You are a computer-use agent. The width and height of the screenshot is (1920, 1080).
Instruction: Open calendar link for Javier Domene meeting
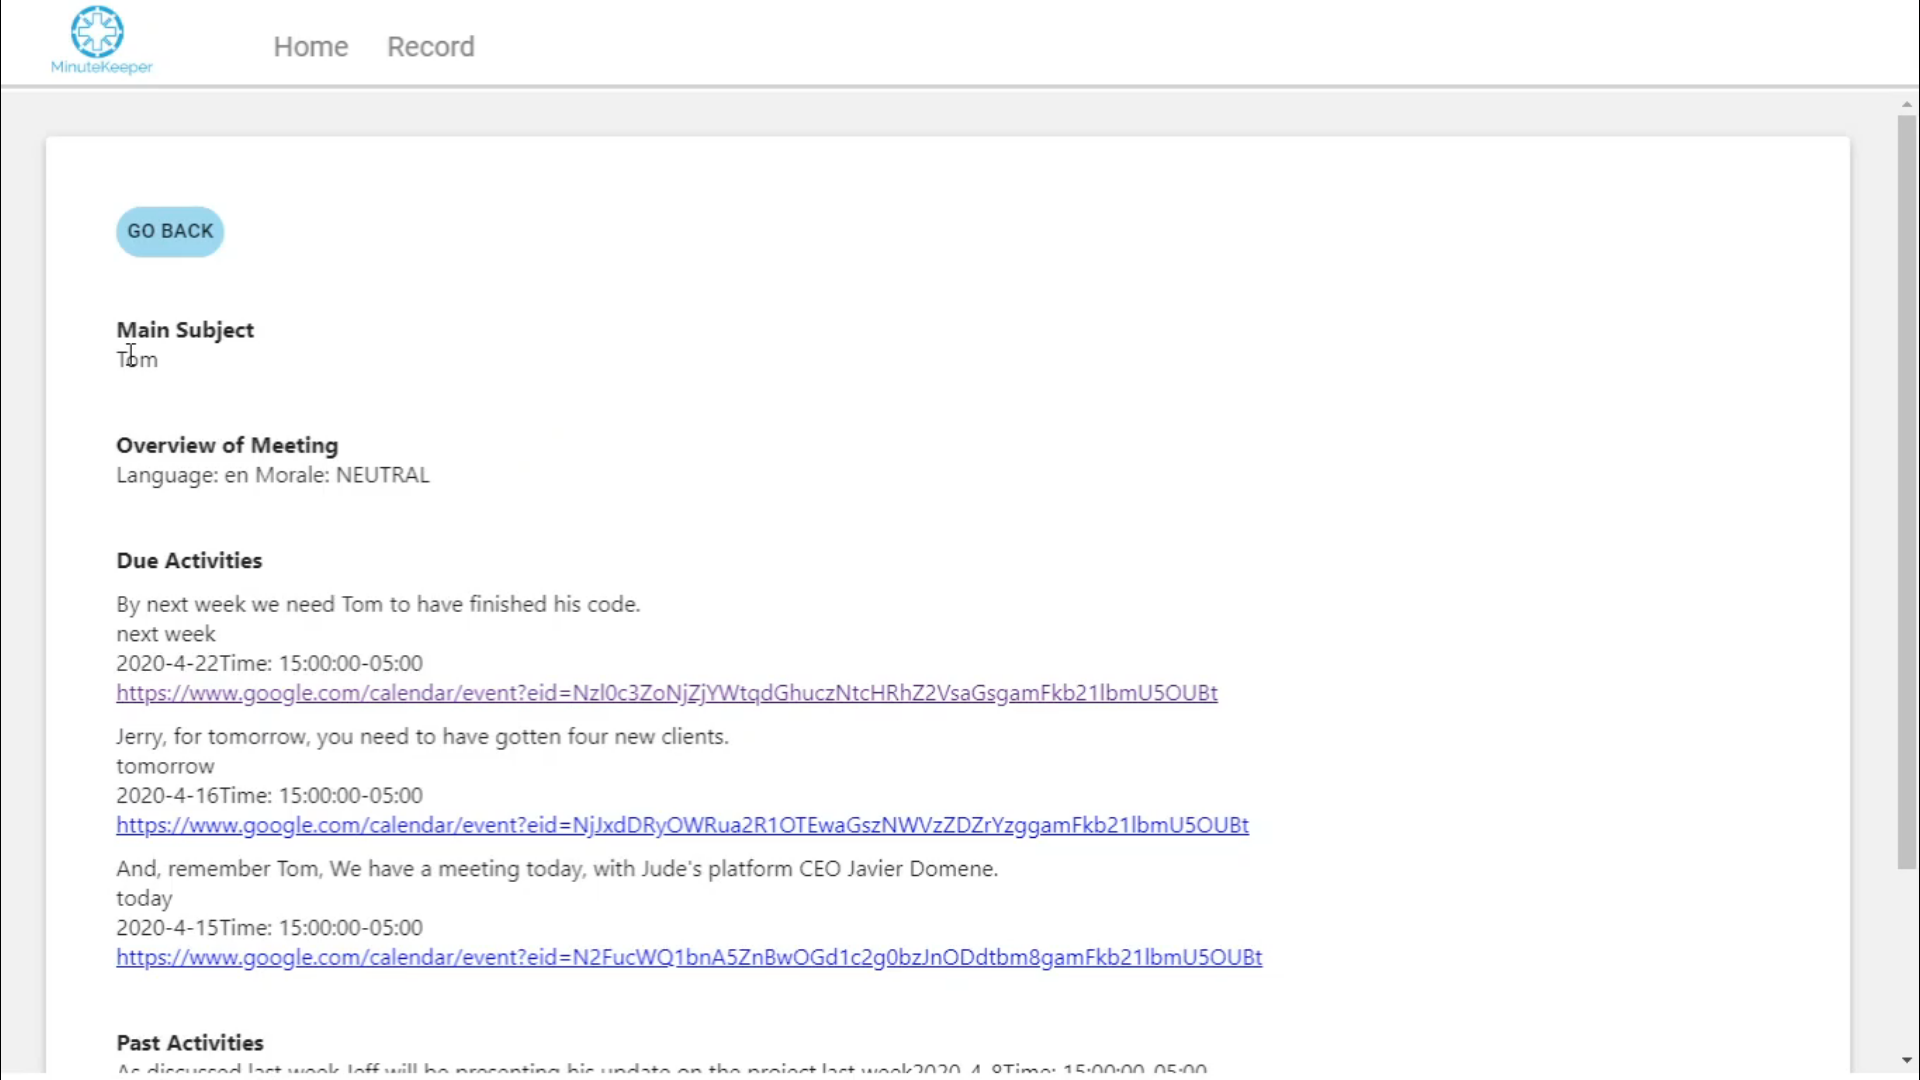coord(688,957)
